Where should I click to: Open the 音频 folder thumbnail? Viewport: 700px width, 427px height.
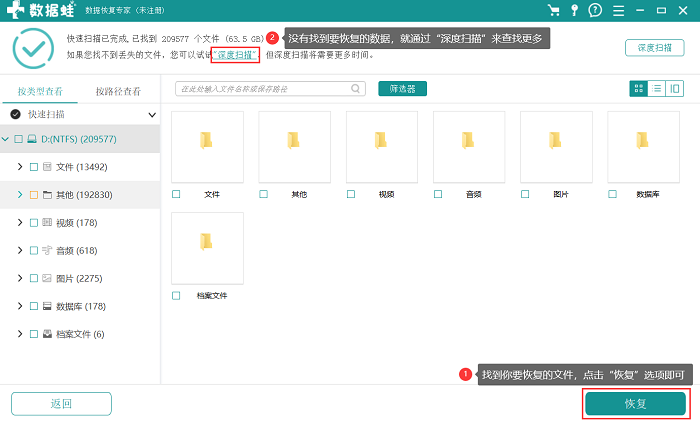(469, 147)
